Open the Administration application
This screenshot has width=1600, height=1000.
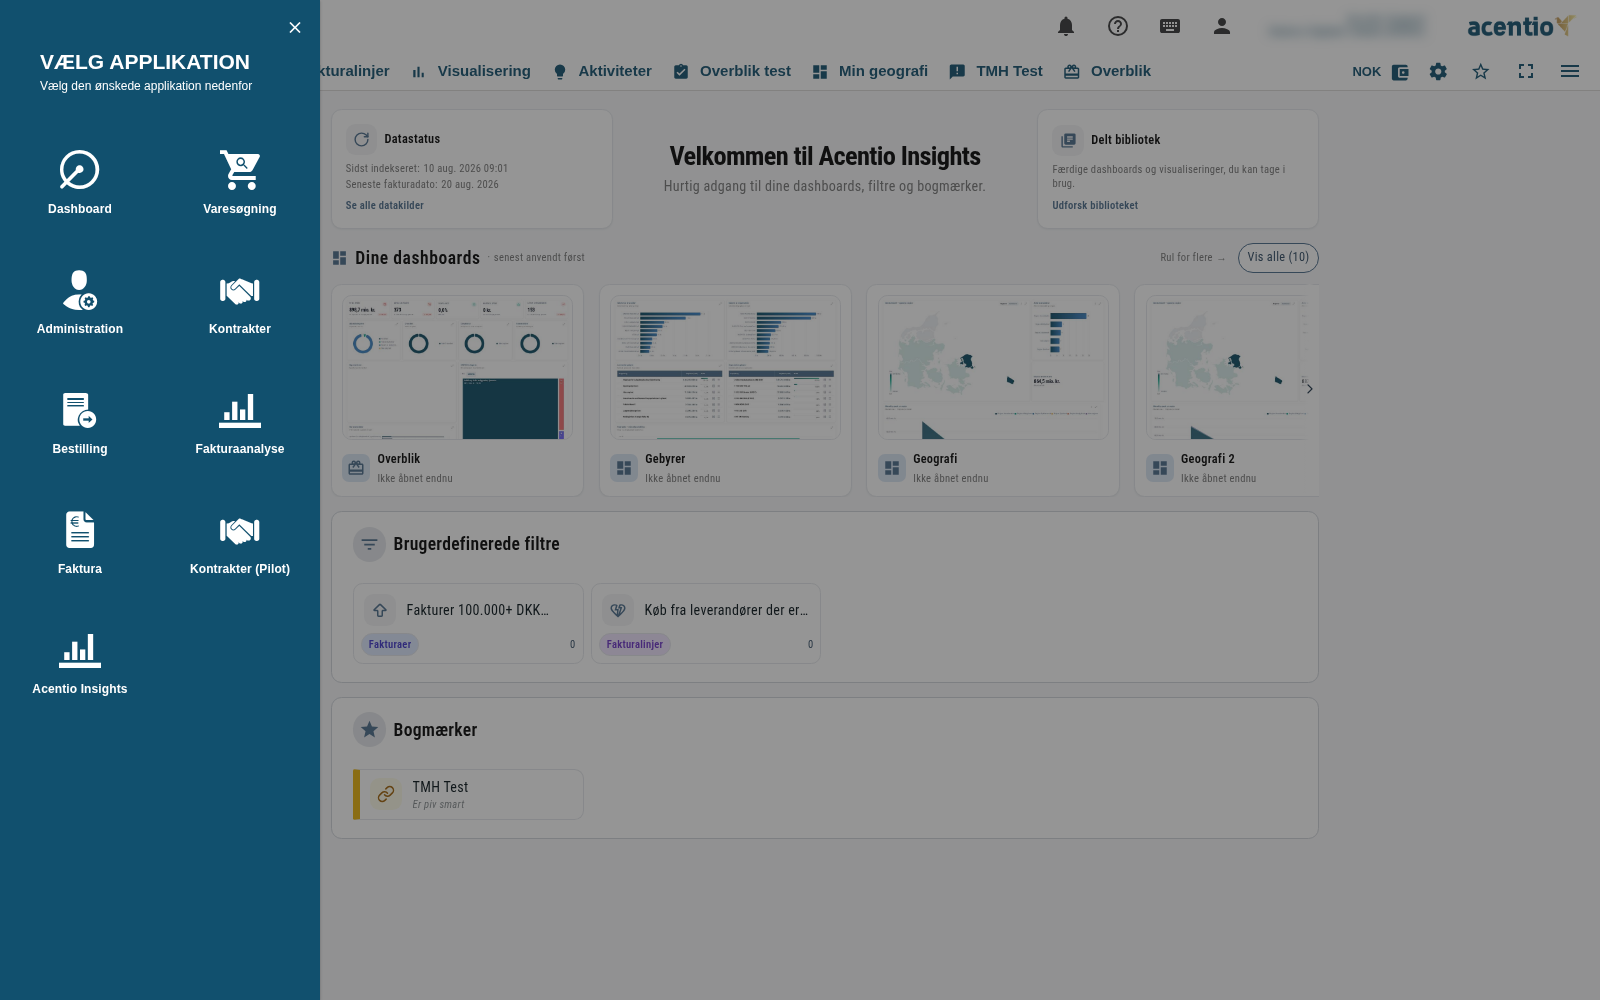[80, 302]
